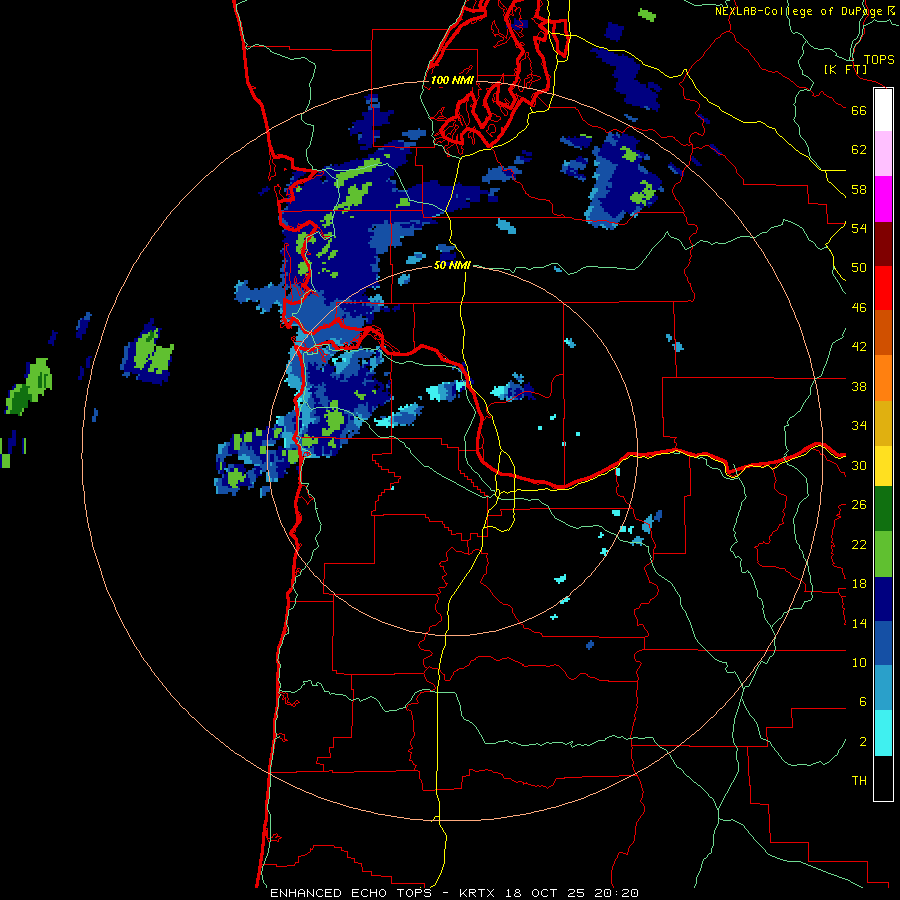Screen dimensions: 900x900
Task: Click the bright orange legend swatch
Action: click(x=883, y=378)
